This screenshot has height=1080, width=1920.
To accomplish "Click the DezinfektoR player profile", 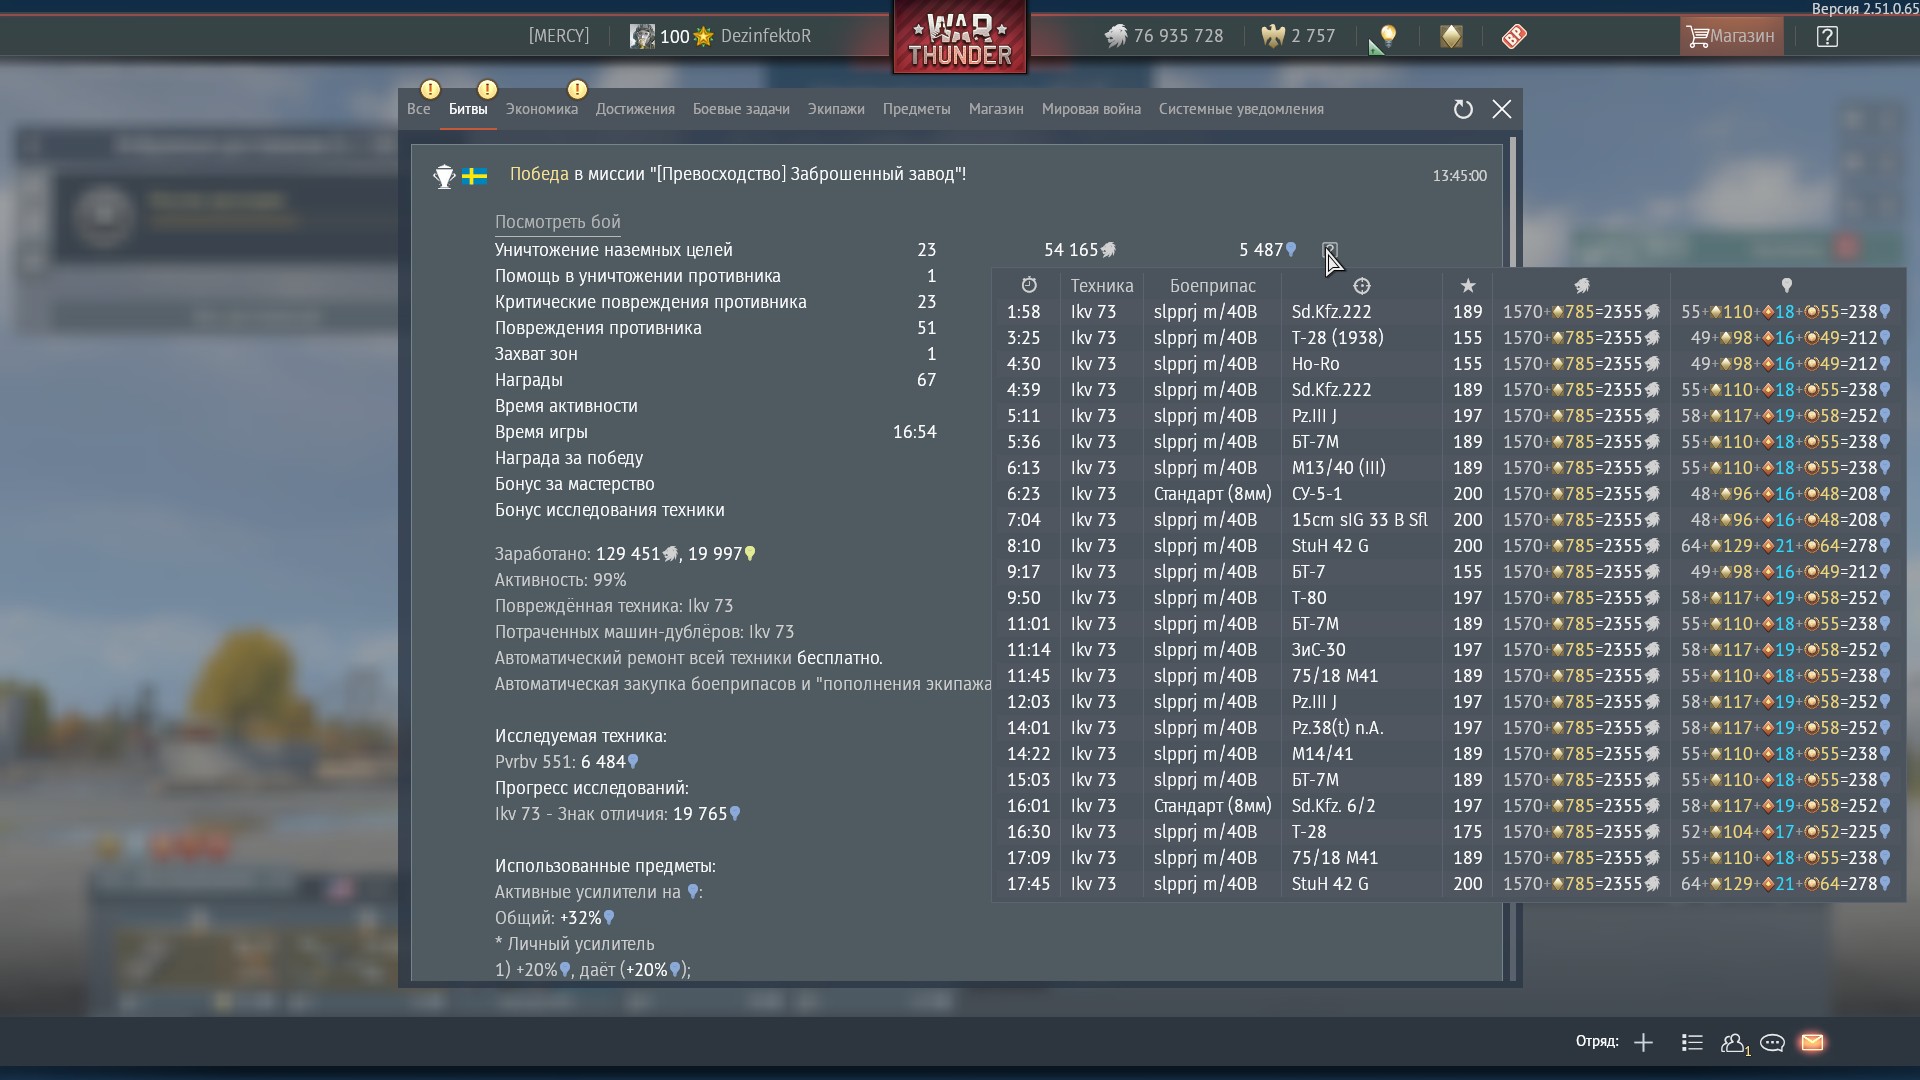I will (765, 36).
